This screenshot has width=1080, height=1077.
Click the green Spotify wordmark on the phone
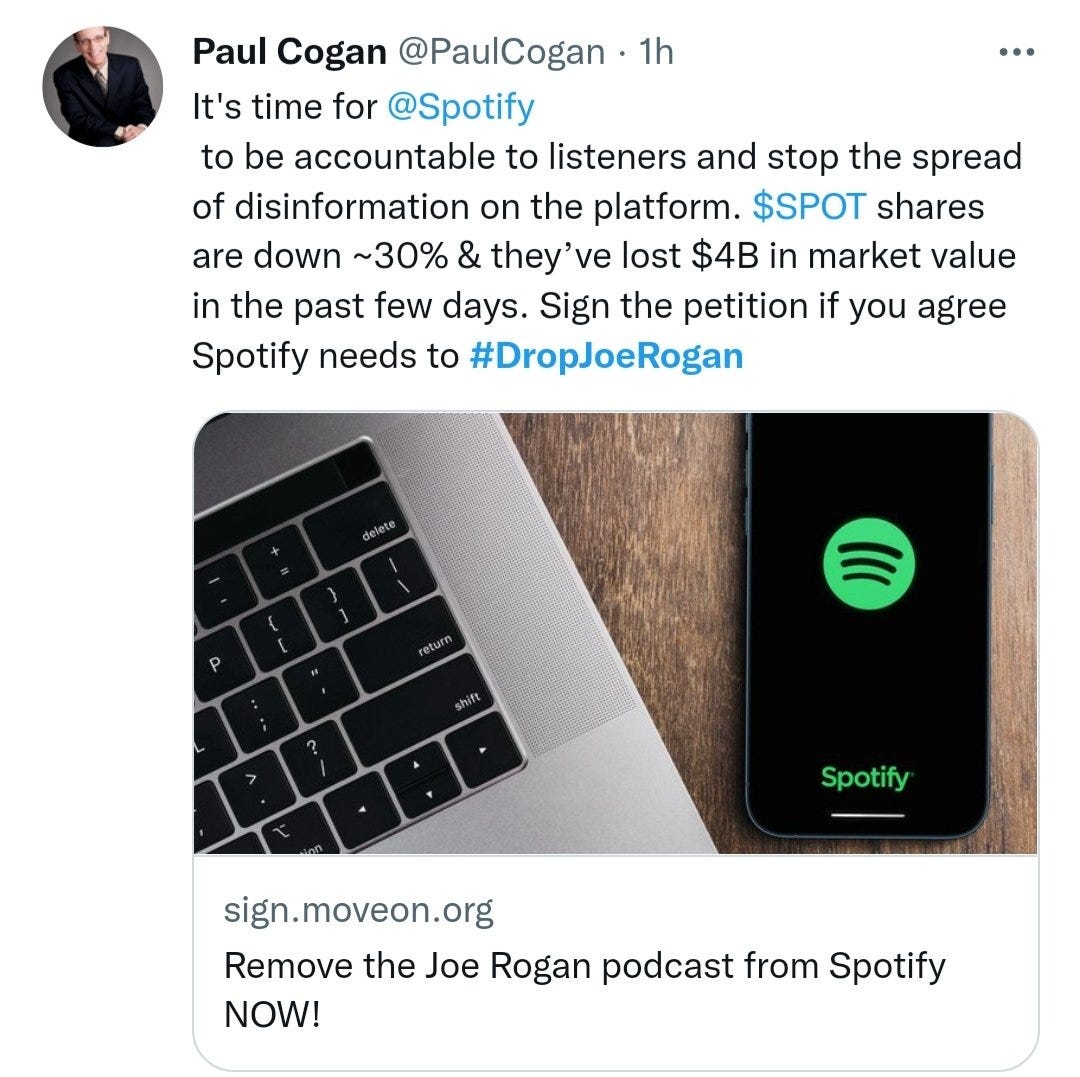click(x=866, y=778)
